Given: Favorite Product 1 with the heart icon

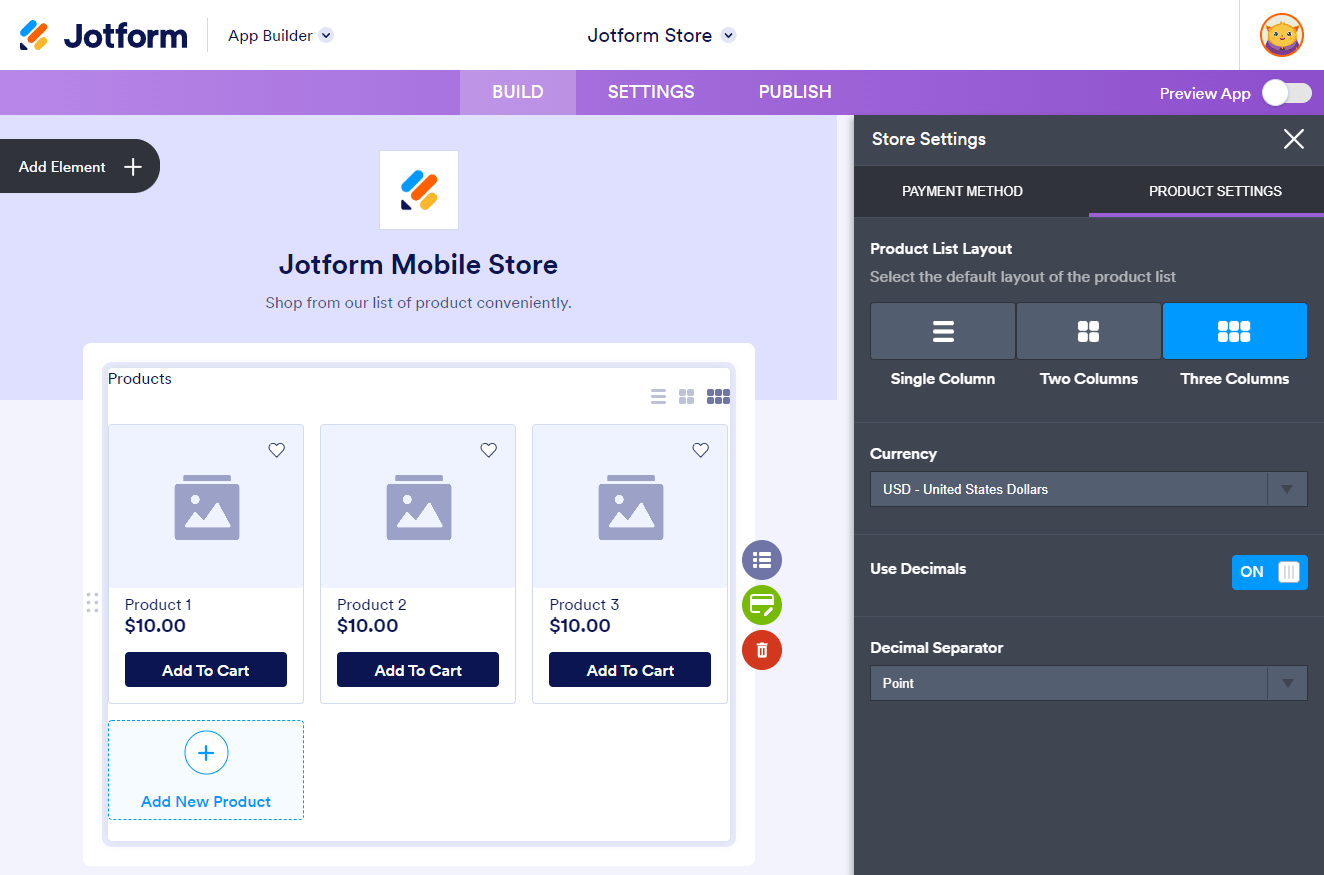Looking at the screenshot, I should pyautogui.click(x=277, y=450).
